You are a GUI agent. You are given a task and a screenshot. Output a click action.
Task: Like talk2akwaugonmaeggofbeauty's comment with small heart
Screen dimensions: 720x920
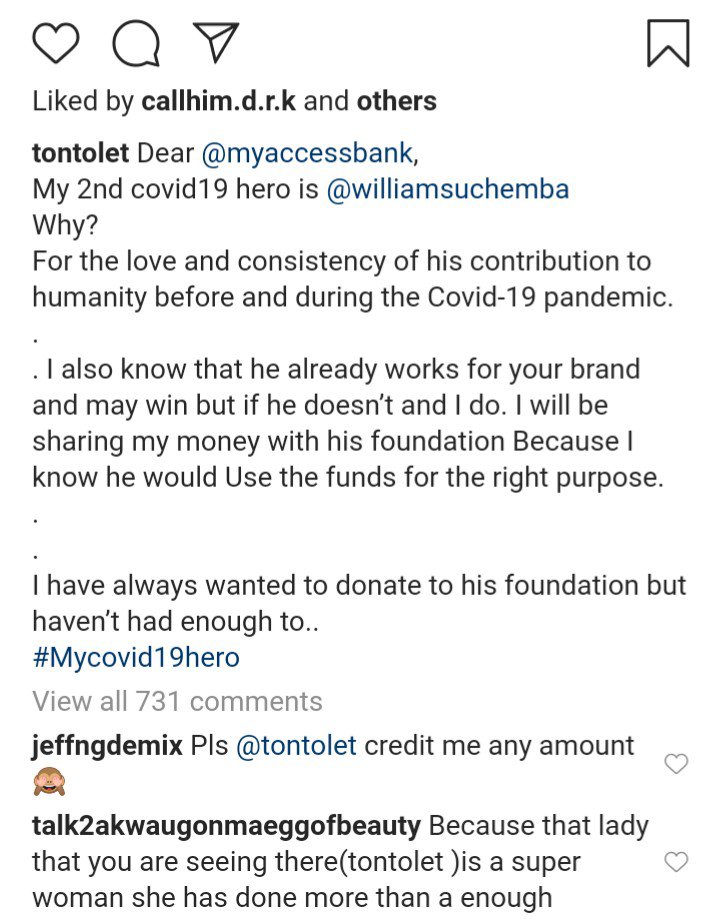[x=676, y=861]
